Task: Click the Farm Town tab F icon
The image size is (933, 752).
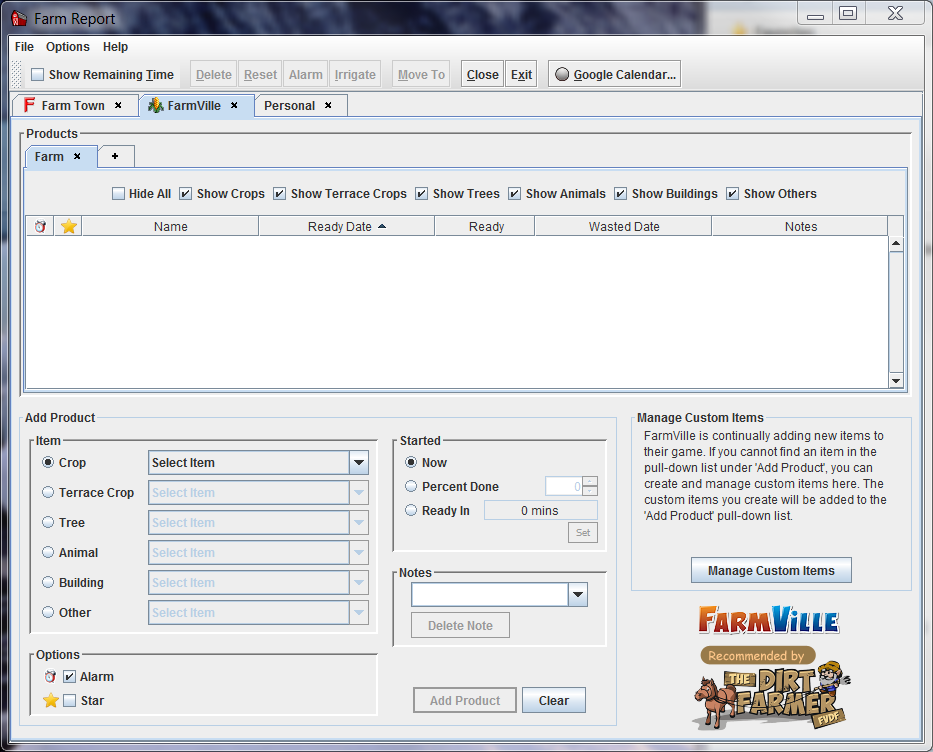Action: tap(29, 105)
